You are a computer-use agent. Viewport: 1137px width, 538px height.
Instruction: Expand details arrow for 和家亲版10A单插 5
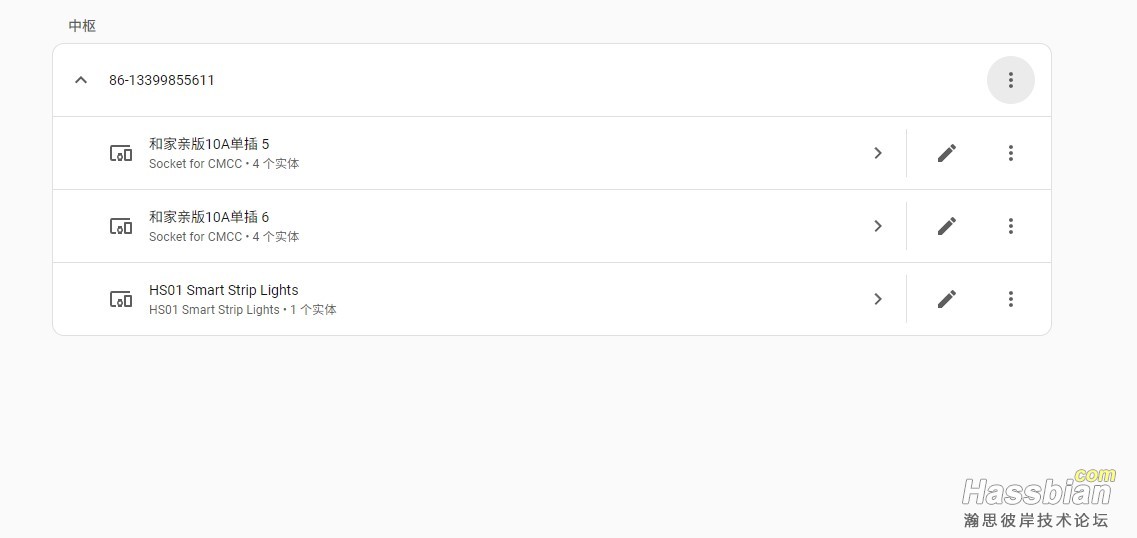877,153
